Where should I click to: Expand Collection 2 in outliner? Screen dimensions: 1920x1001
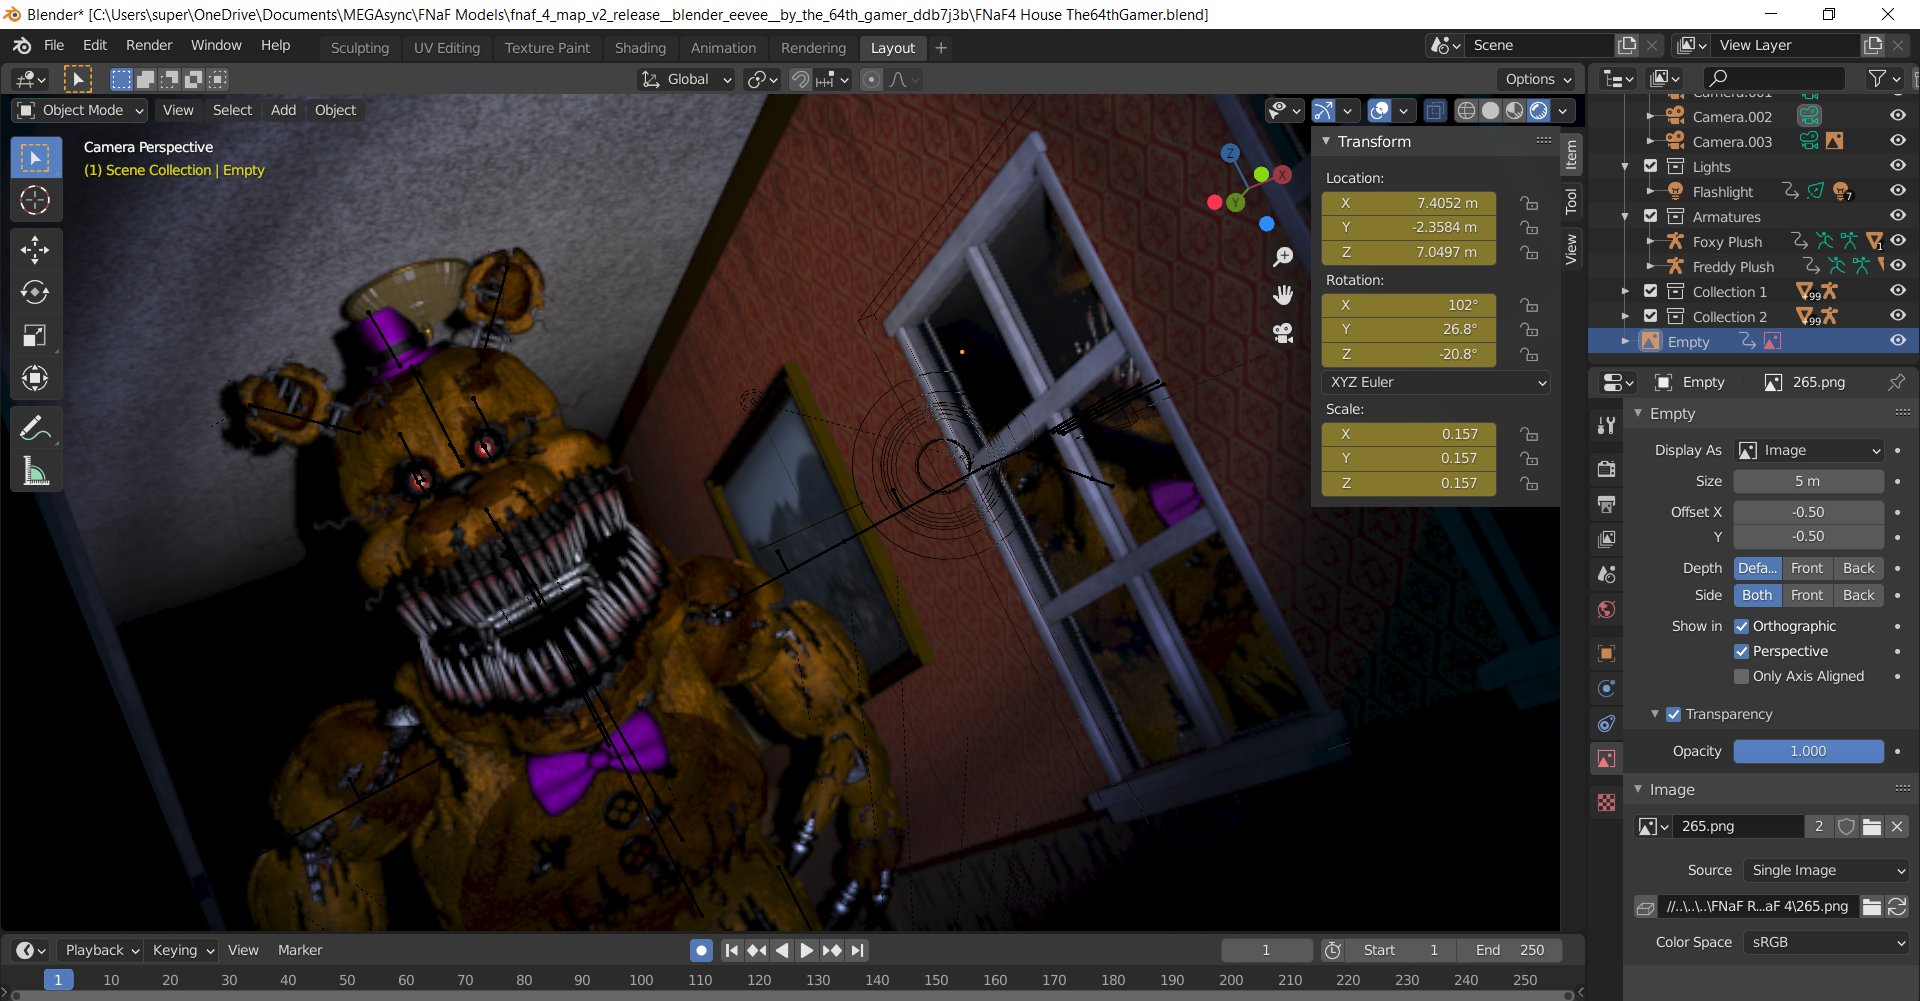point(1625,316)
